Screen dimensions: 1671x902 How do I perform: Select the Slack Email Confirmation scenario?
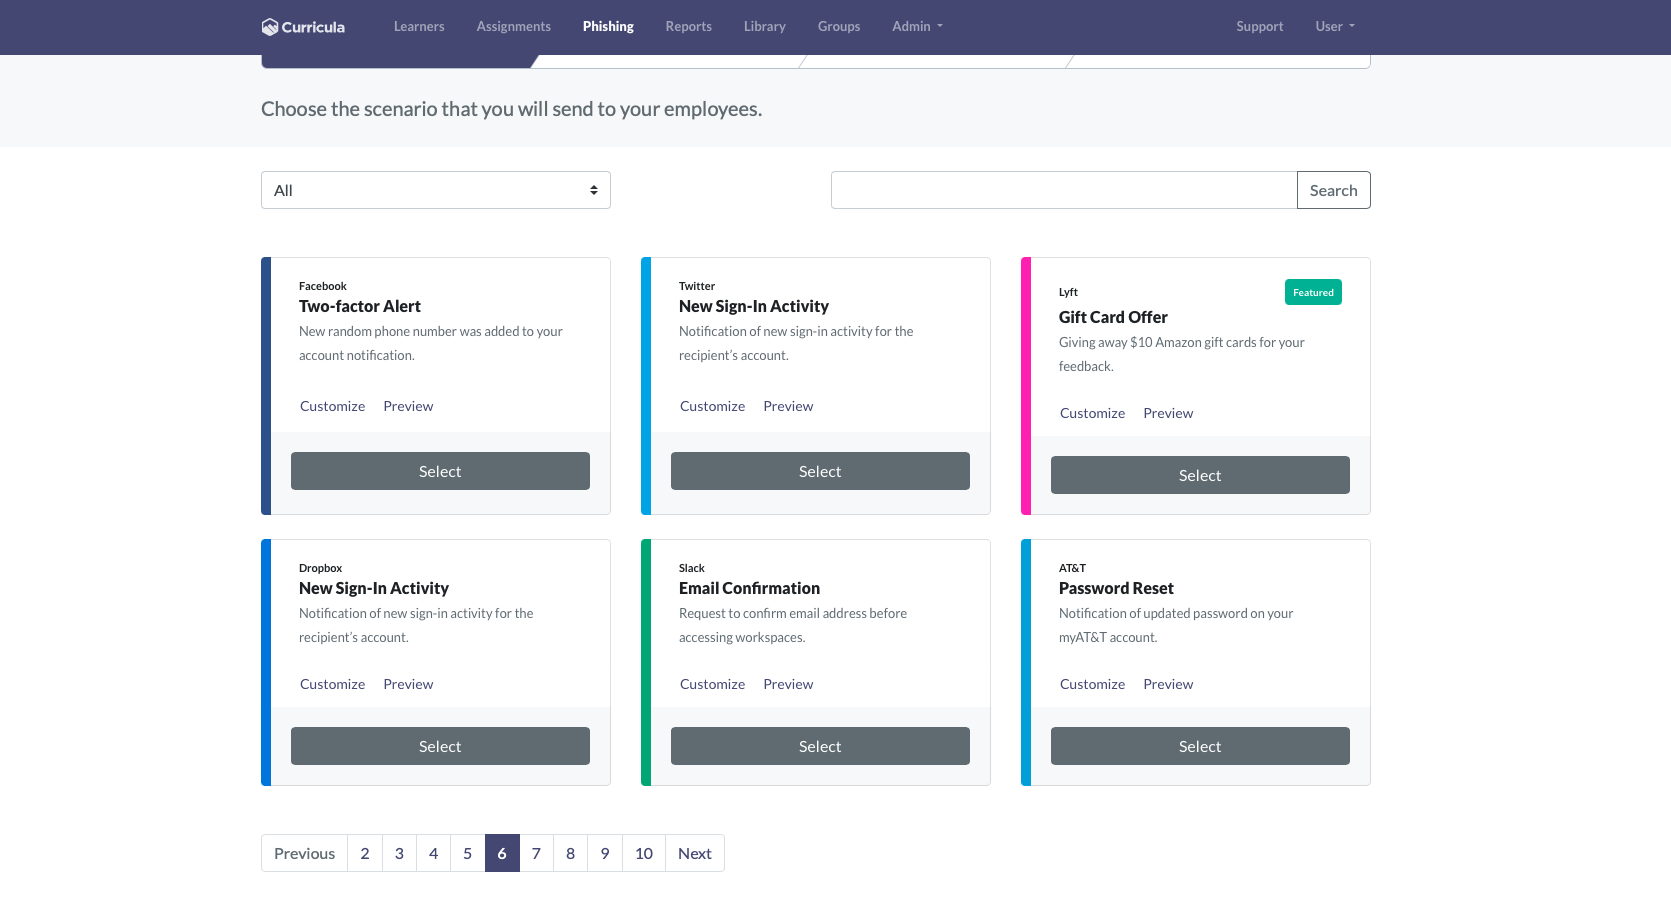[820, 746]
